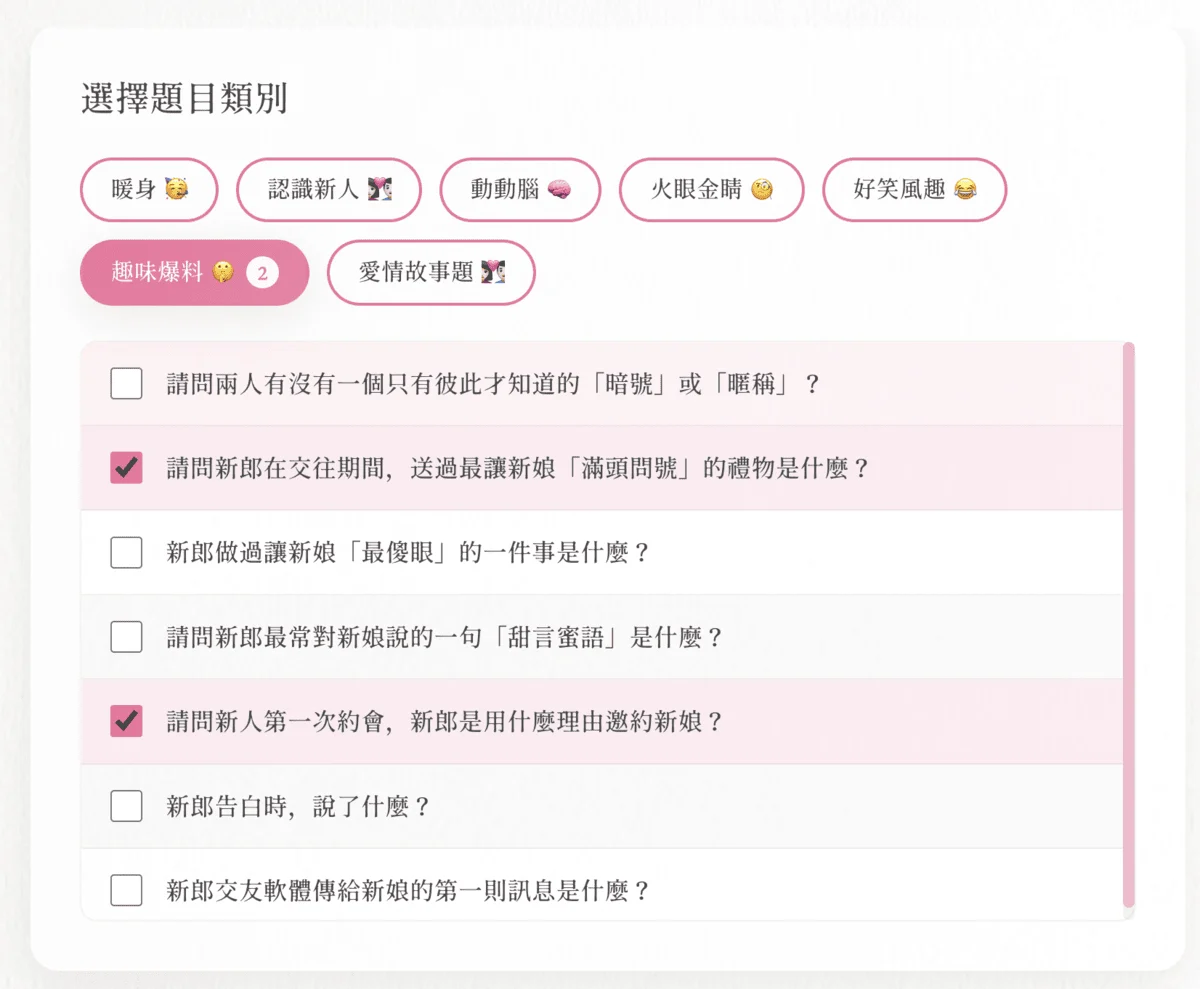Screen dimensions: 1200x989
Task: Check the 暗號或暱稱 question checkbox
Action: 126,383
